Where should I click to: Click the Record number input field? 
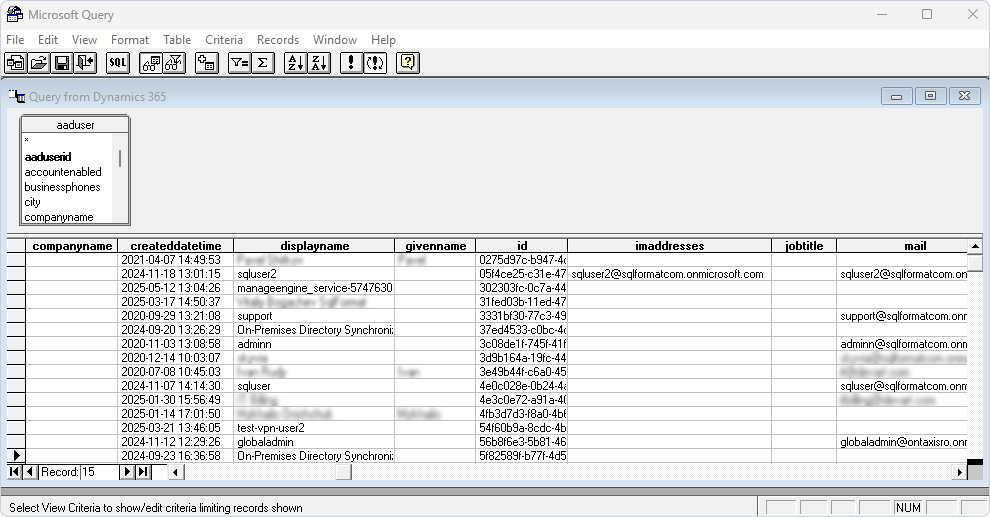[x=99, y=472]
